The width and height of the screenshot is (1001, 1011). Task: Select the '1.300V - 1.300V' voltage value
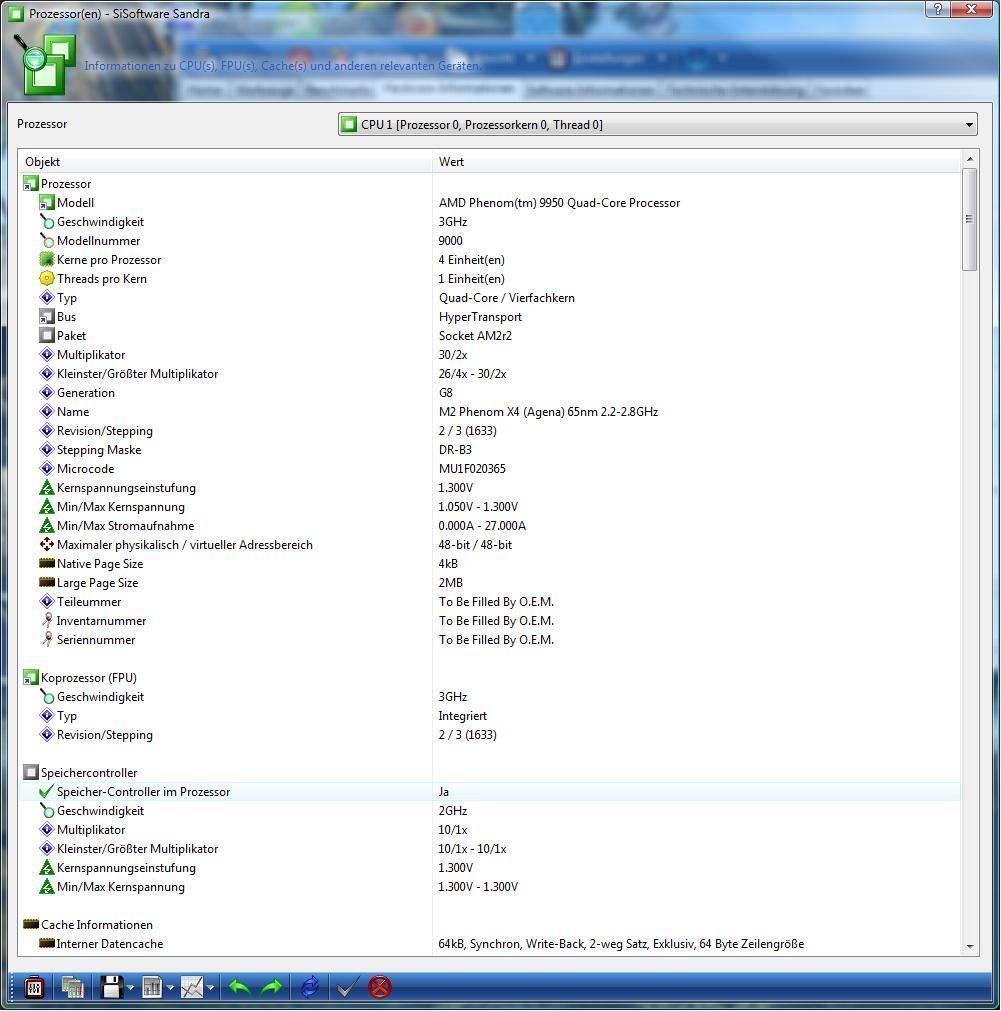click(478, 887)
